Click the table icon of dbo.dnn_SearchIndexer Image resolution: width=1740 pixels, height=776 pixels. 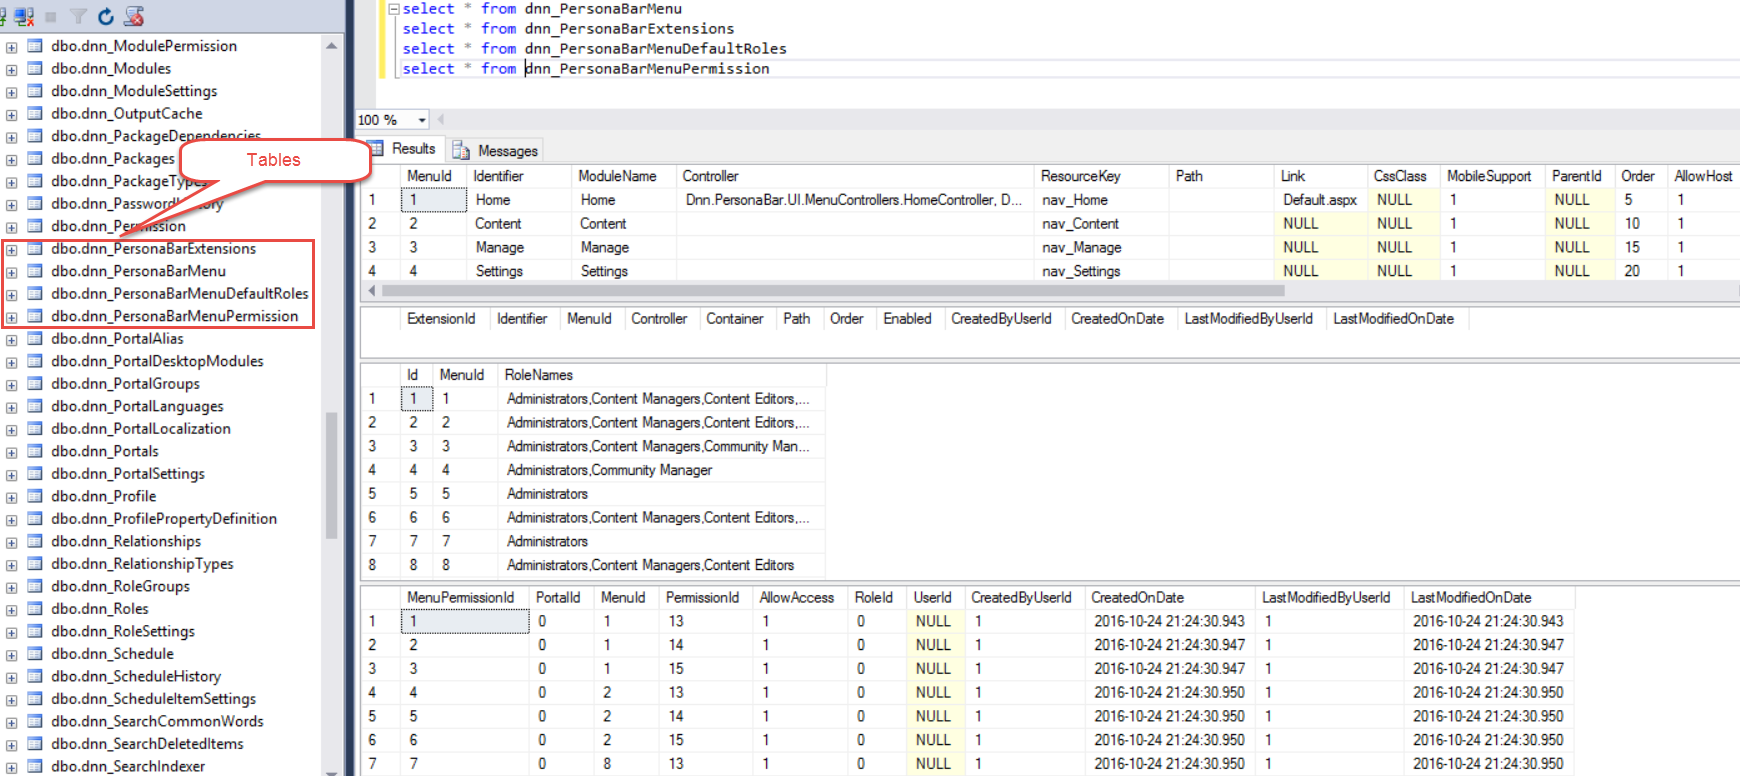point(35,766)
